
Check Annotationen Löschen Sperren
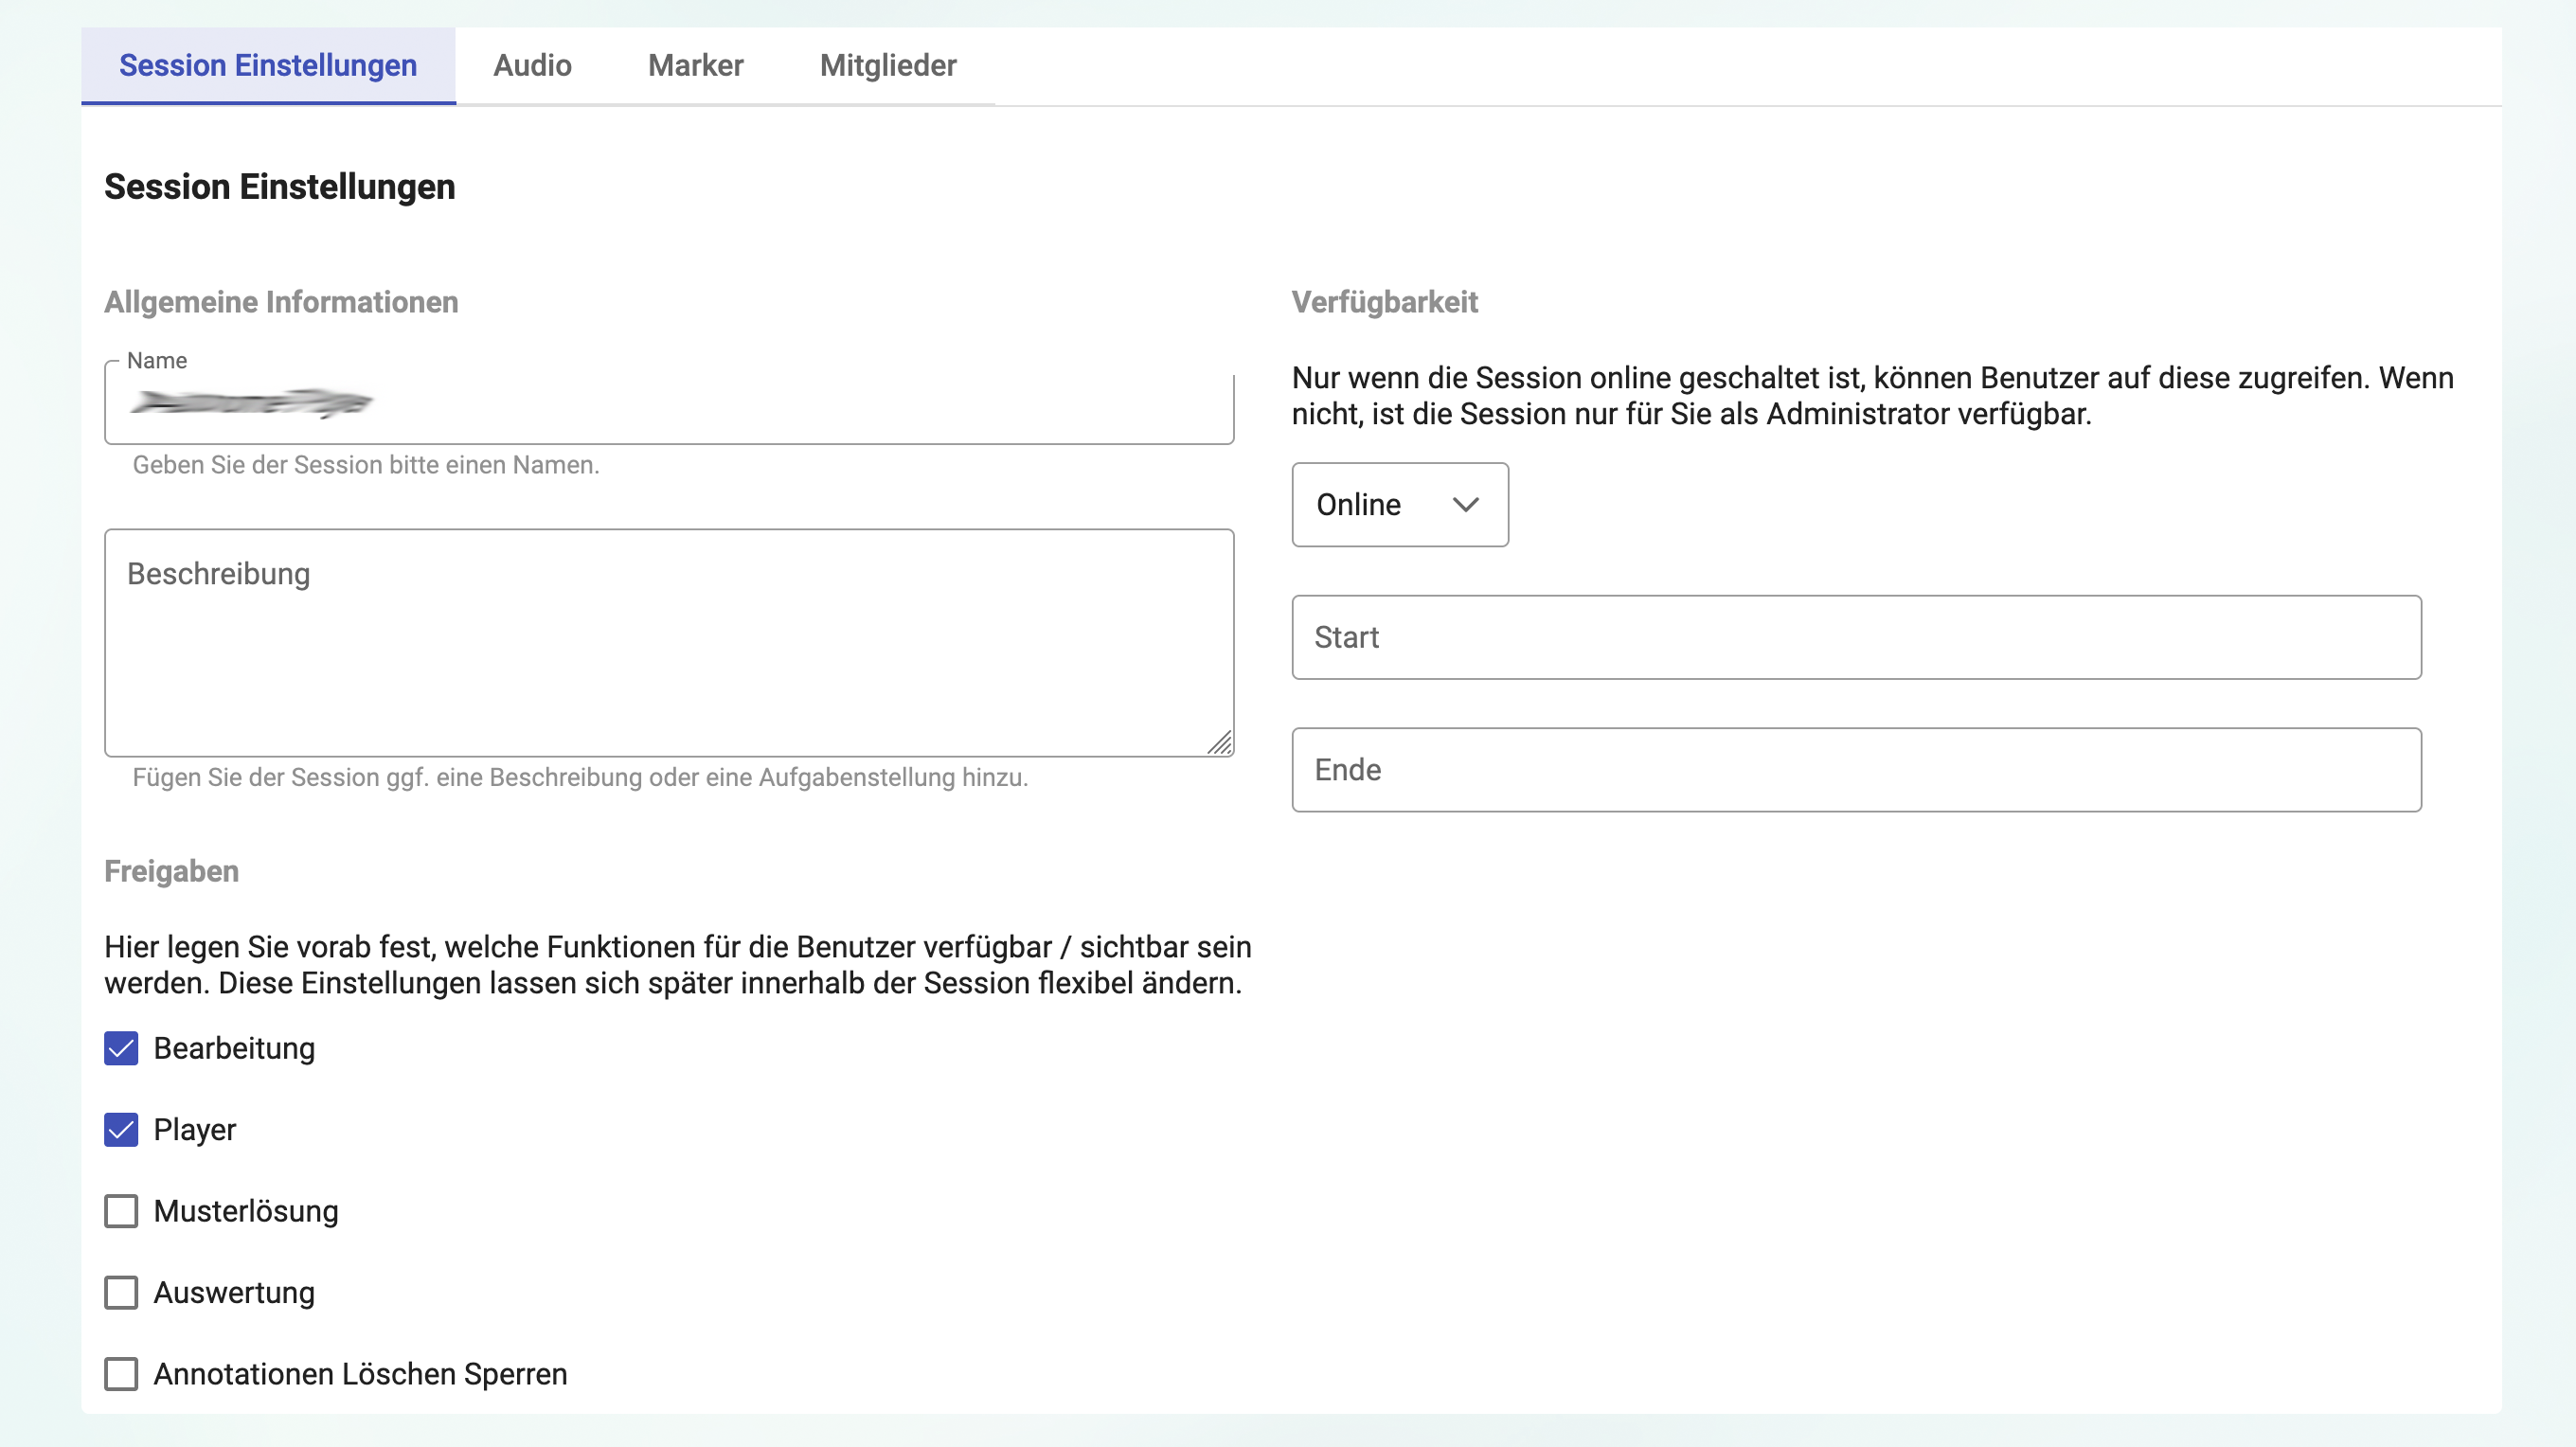121,1374
